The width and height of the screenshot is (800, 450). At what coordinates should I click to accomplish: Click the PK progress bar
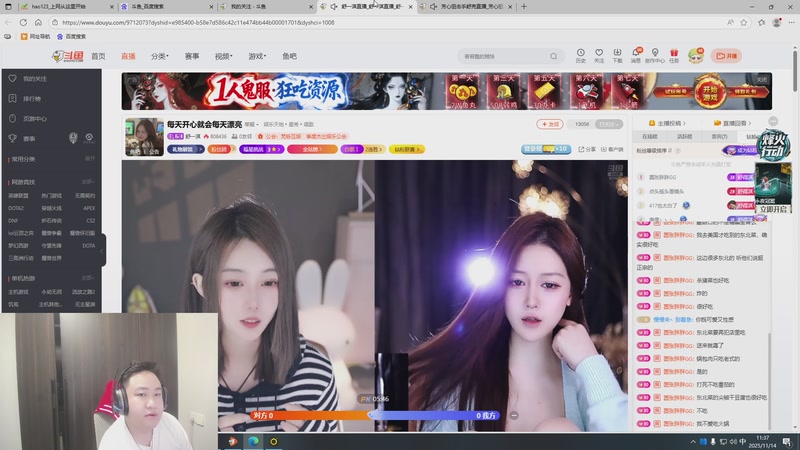click(x=375, y=415)
